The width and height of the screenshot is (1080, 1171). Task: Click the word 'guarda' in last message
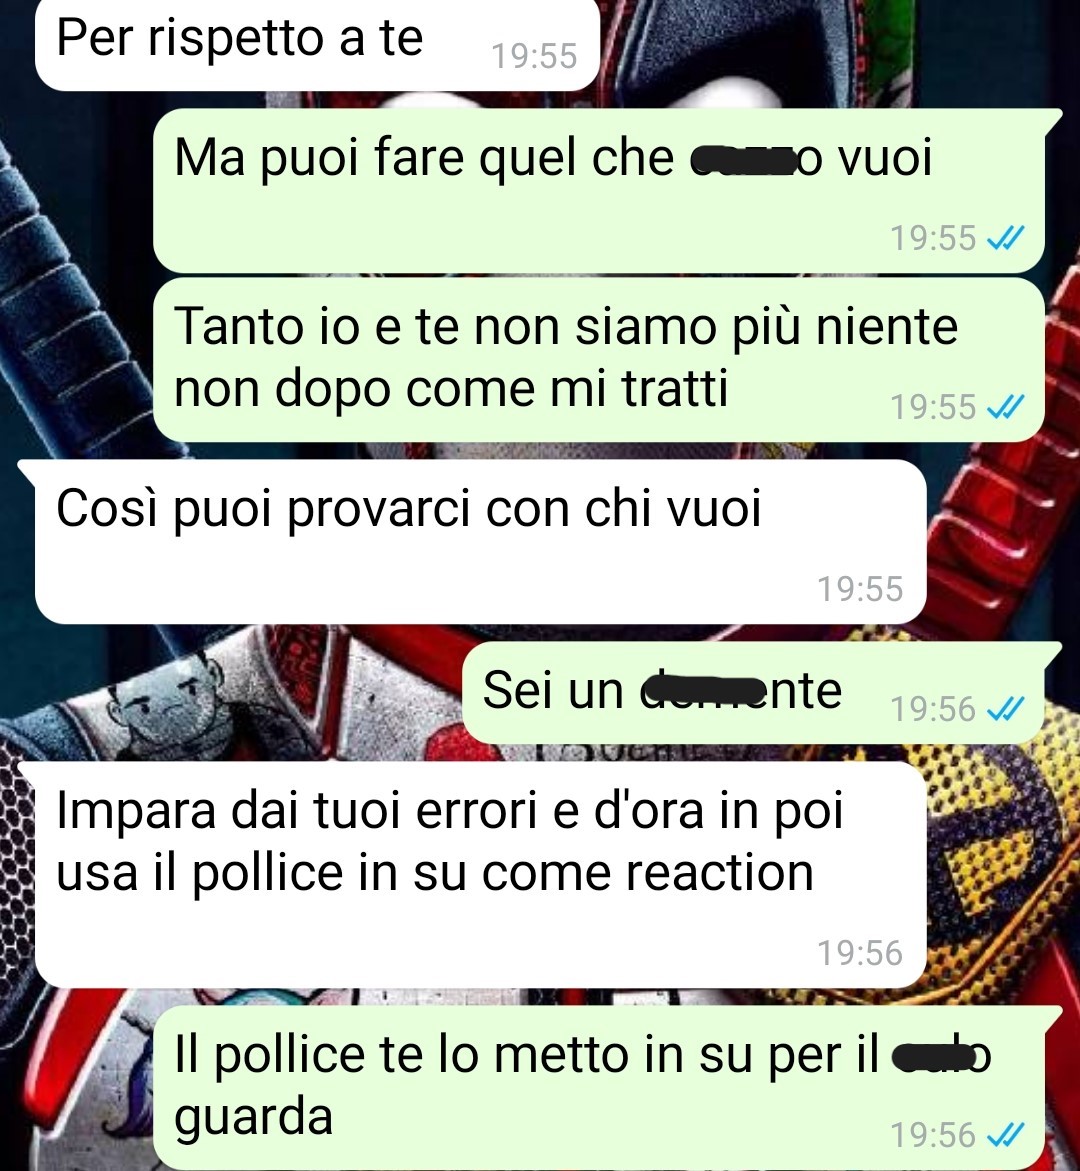coord(253,1119)
